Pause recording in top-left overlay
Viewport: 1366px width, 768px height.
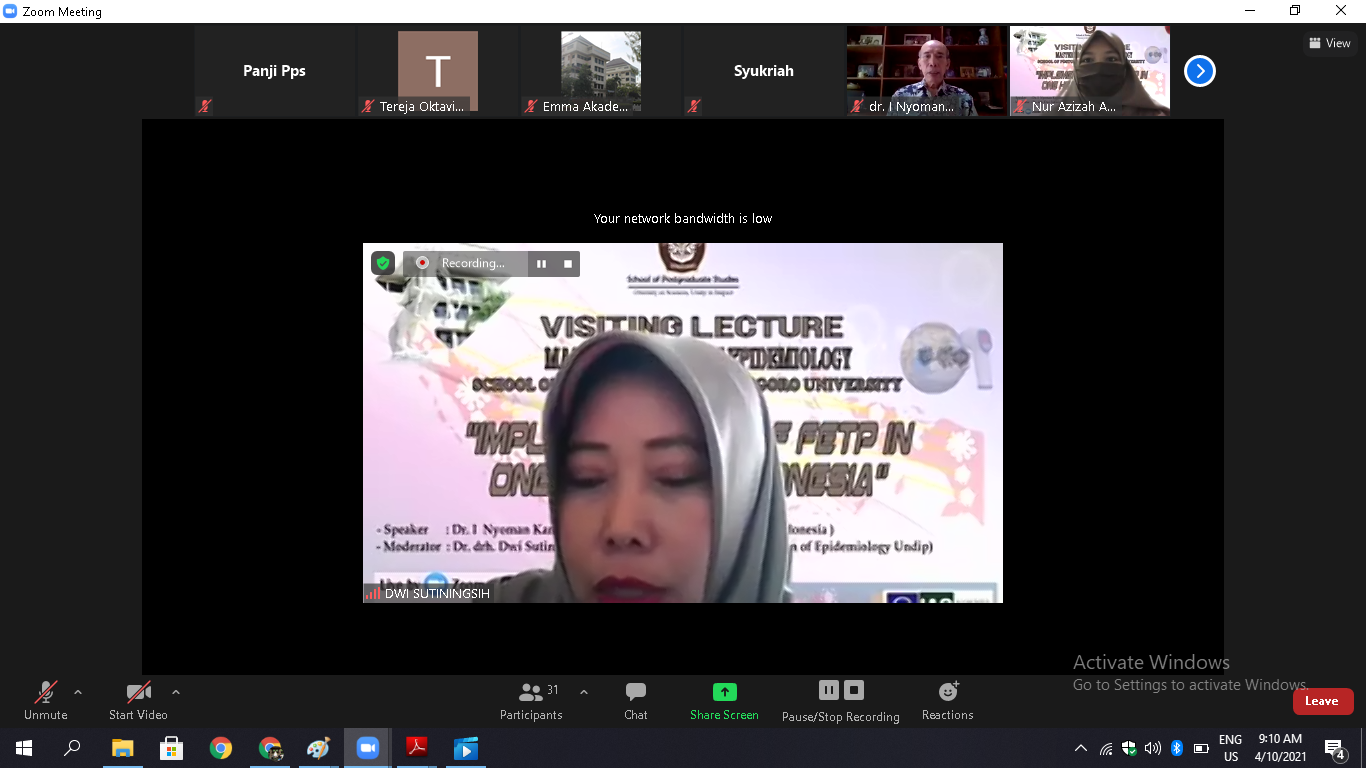(541, 264)
